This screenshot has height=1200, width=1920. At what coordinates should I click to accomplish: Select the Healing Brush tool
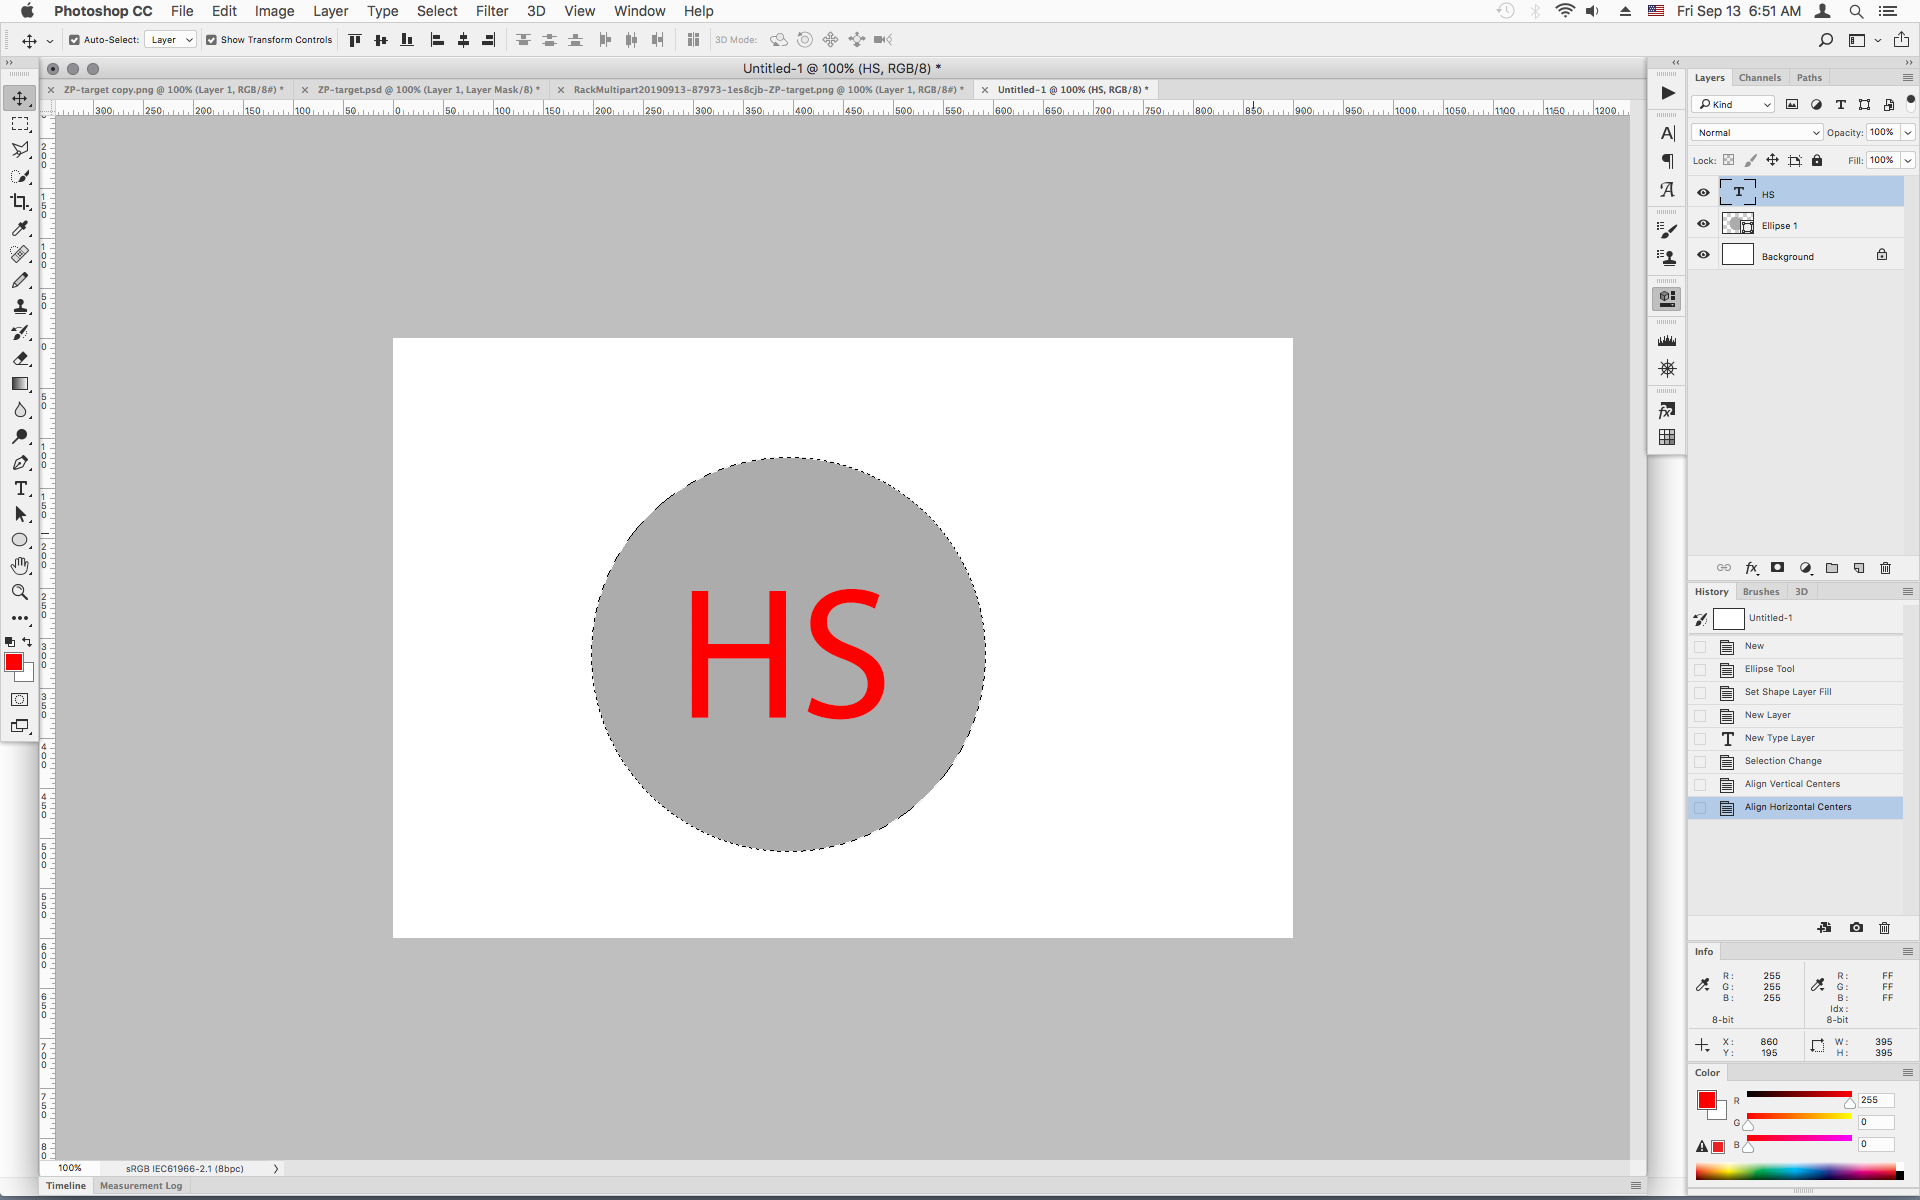click(19, 254)
